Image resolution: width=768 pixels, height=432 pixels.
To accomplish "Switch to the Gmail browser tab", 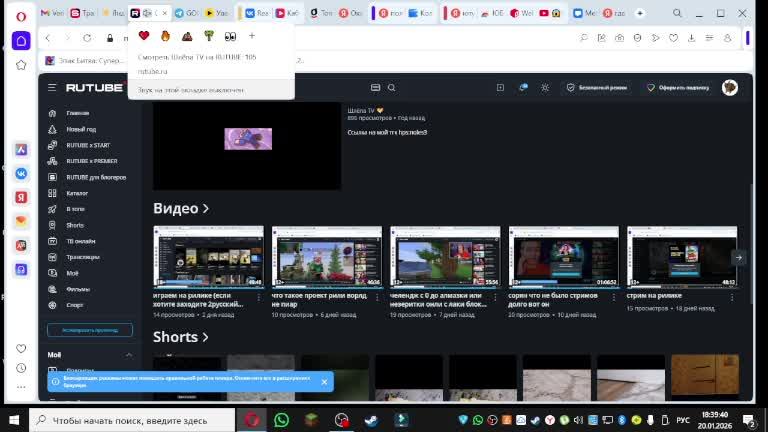I will pos(52,13).
